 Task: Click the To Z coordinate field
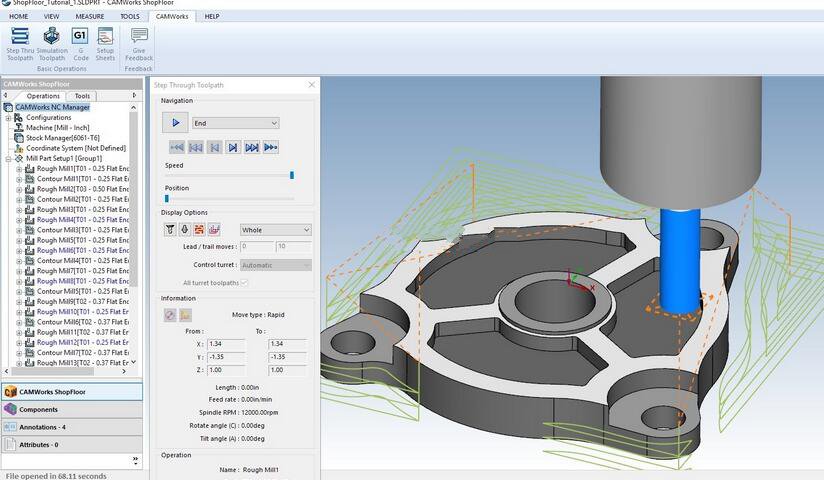click(287, 370)
